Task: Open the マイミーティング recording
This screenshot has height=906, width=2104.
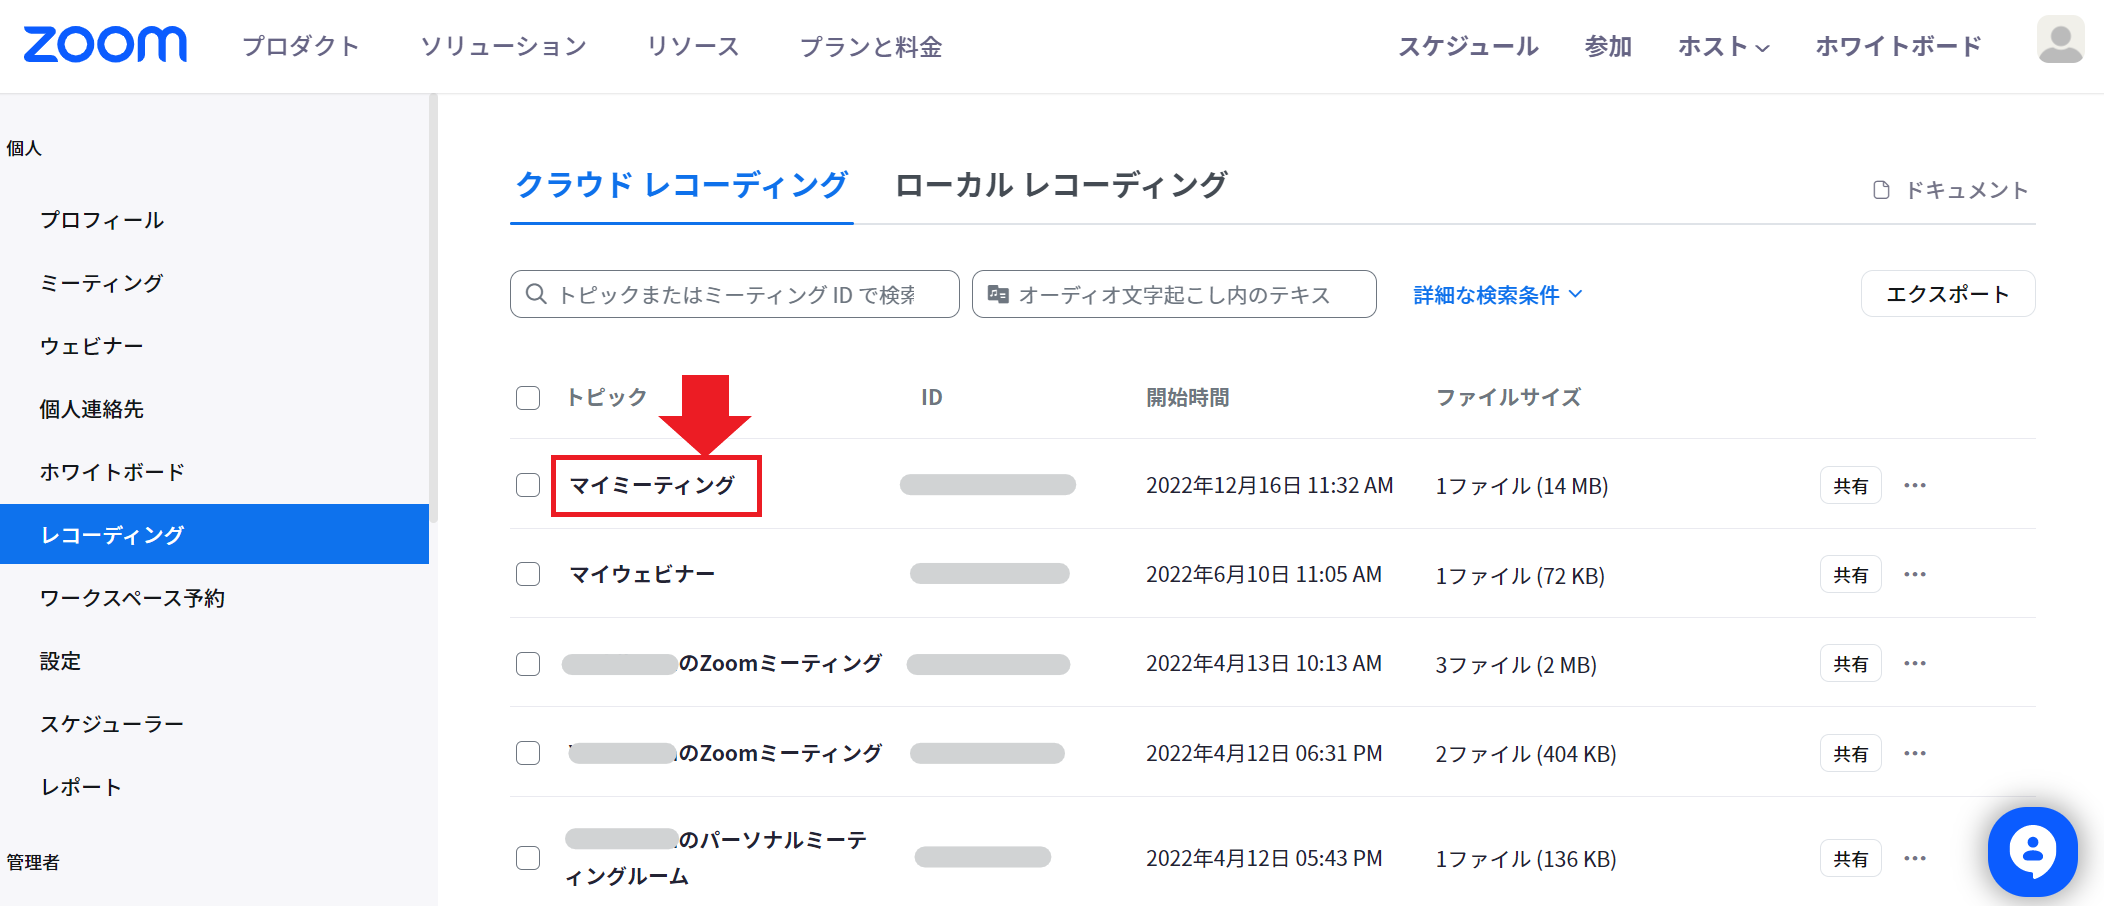Action: coord(652,485)
